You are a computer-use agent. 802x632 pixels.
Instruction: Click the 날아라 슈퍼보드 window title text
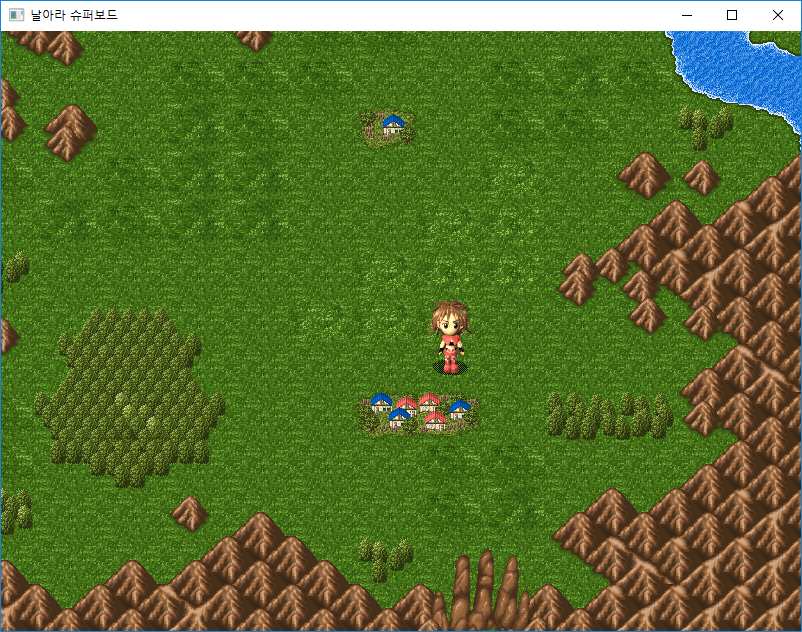click(x=74, y=15)
